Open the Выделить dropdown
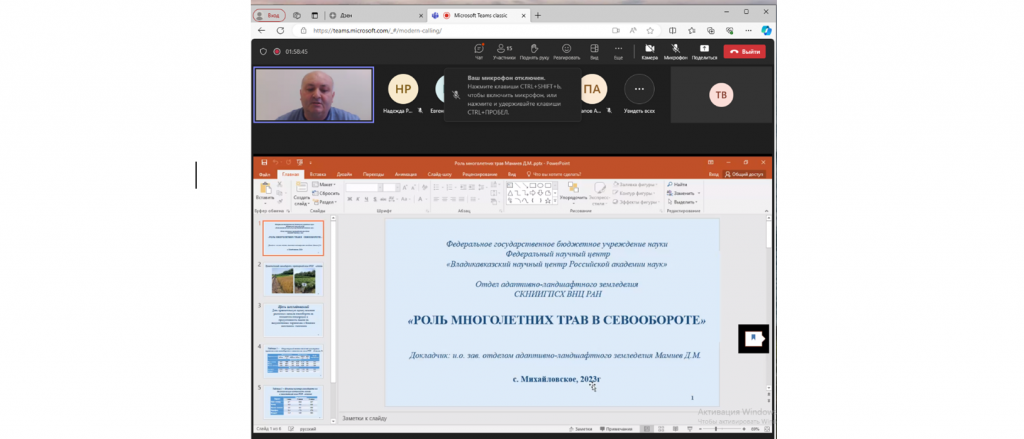1024x439 pixels. click(682, 202)
